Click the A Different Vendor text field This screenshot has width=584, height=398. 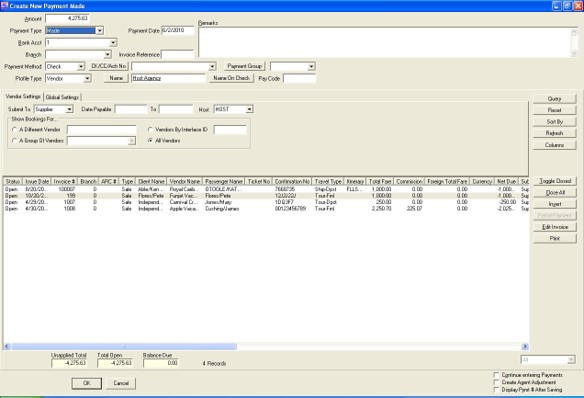pyautogui.click(x=102, y=130)
